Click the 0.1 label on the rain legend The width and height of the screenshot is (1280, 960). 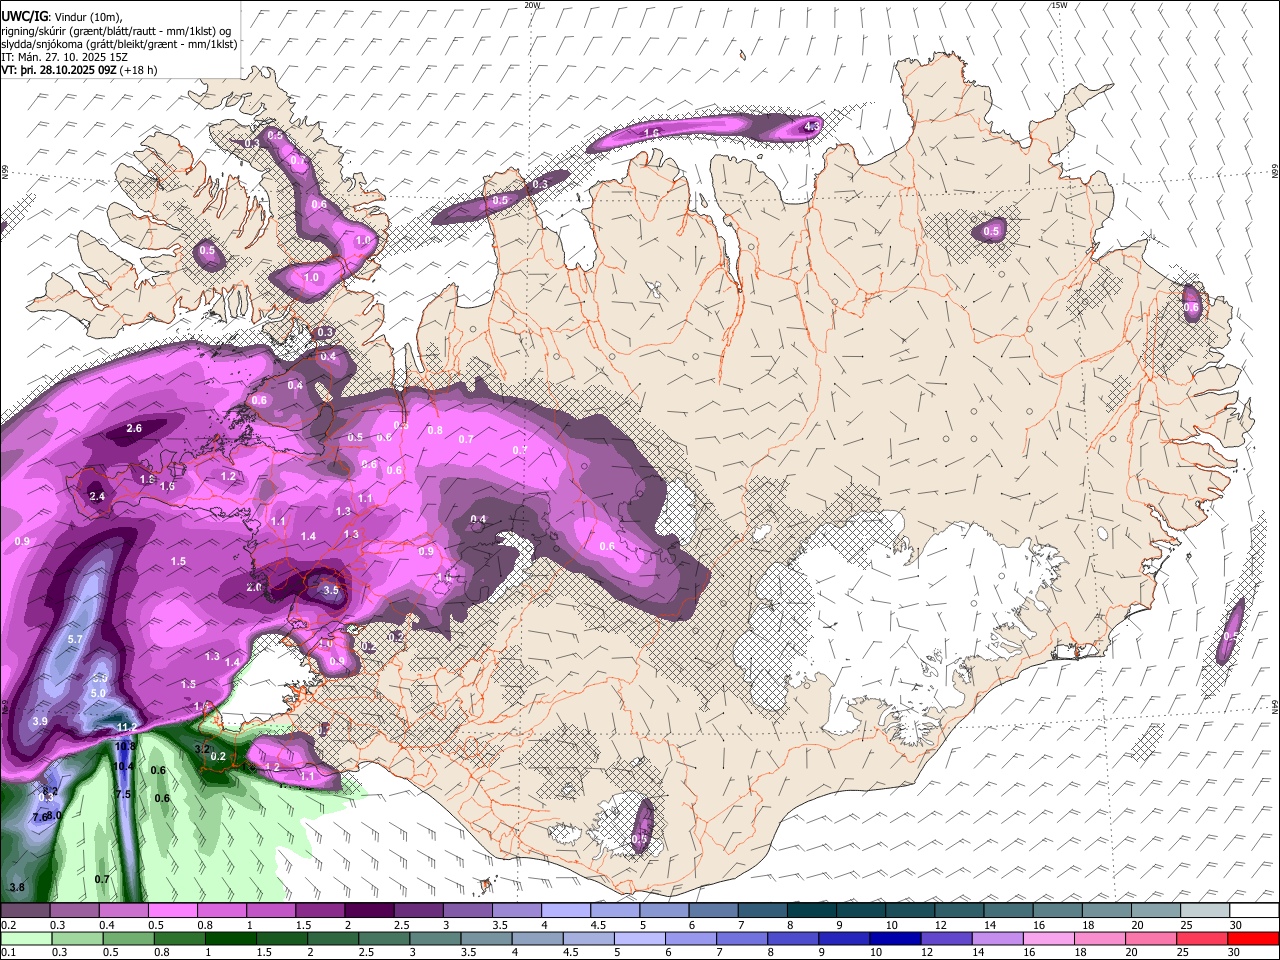(9, 952)
